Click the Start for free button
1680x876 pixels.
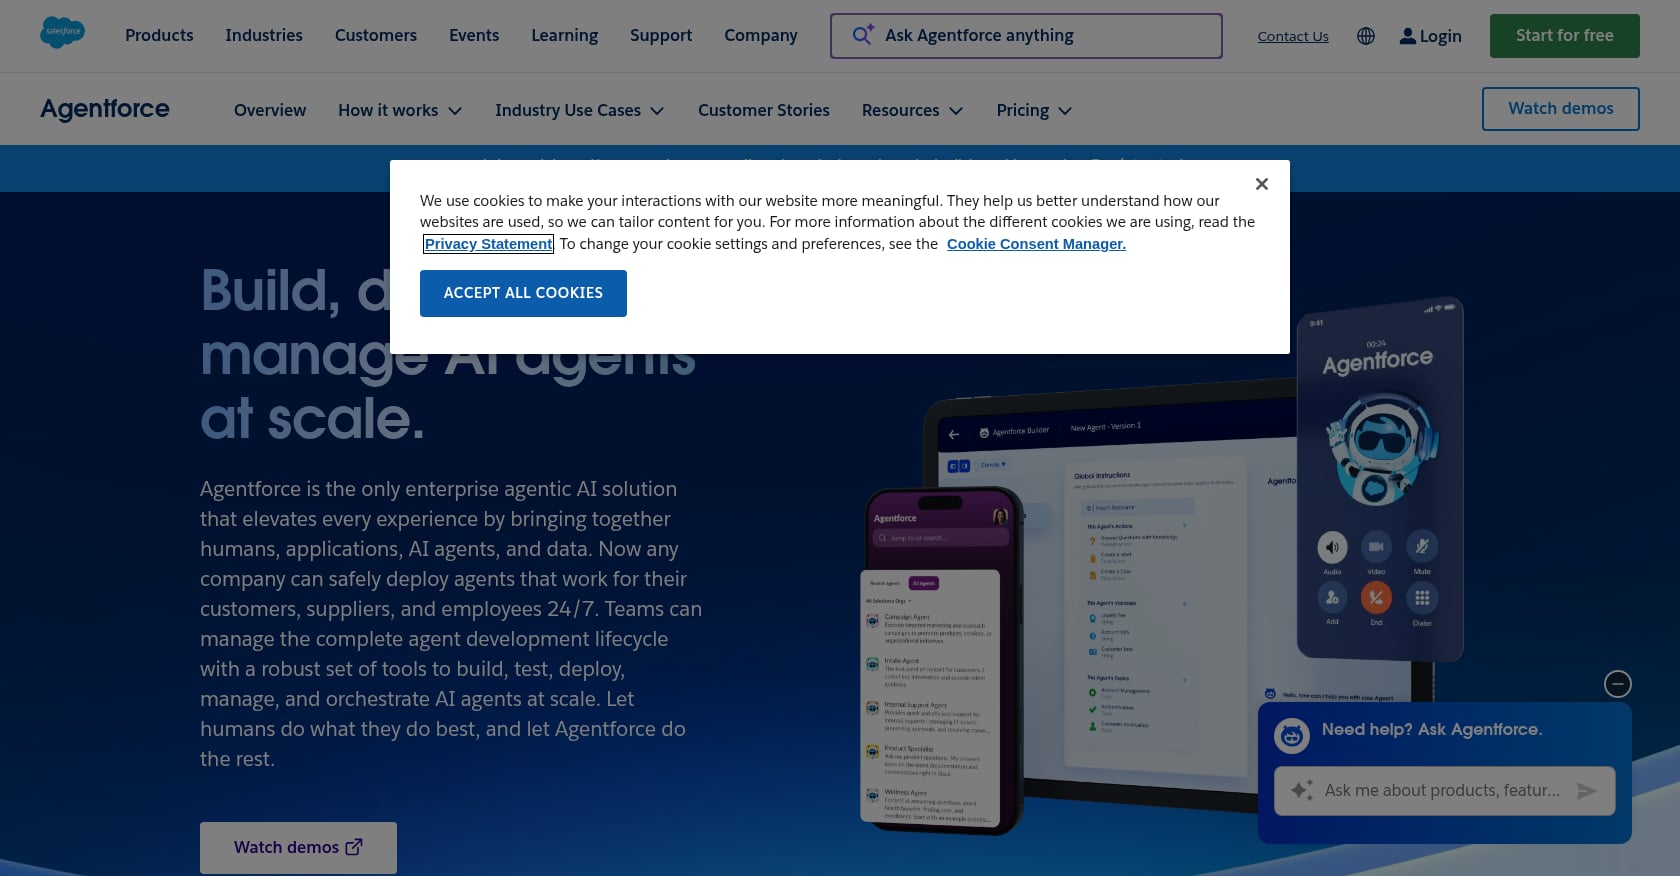[1564, 36]
